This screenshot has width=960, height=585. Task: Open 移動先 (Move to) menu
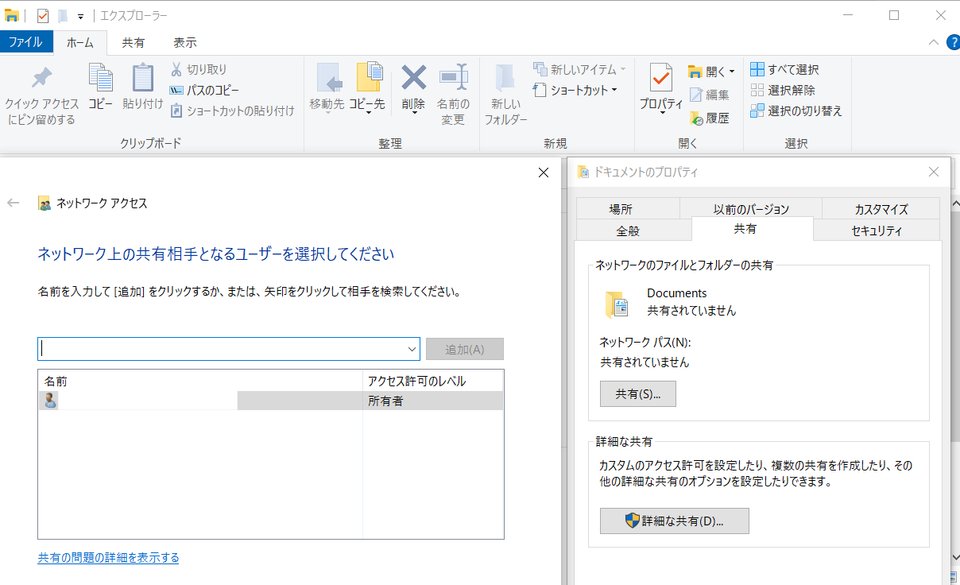(x=327, y=89)
